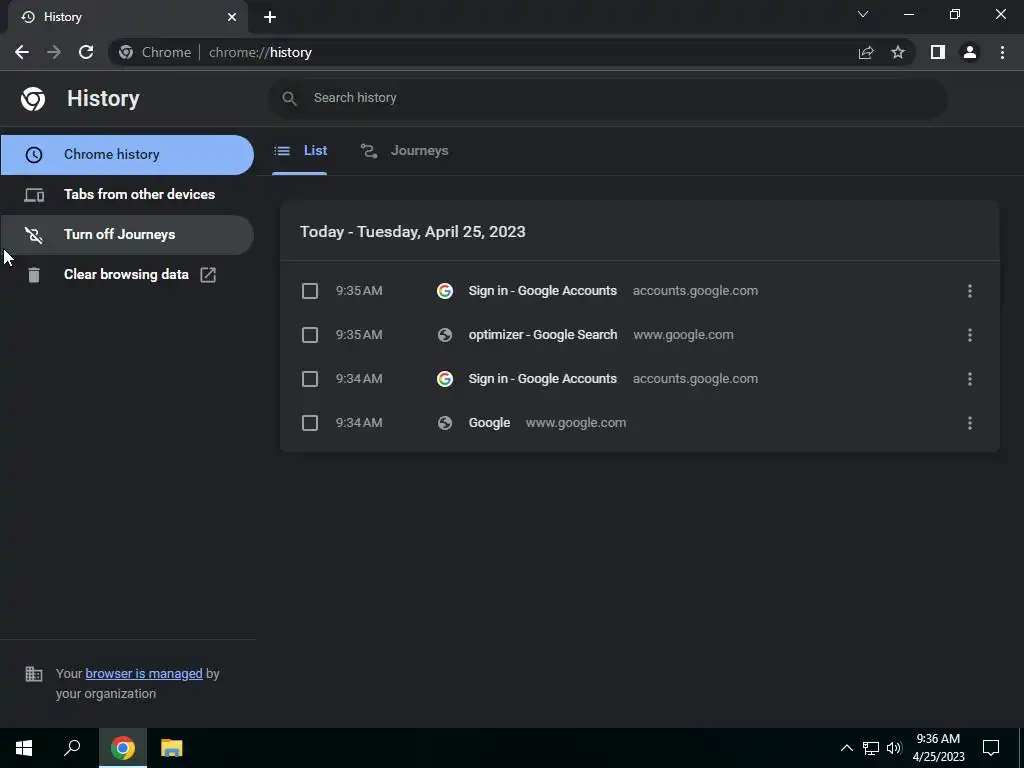This screenshot has width=1024, height=768.
Task: Click into the Search history field
Action: tap(608, 98)
